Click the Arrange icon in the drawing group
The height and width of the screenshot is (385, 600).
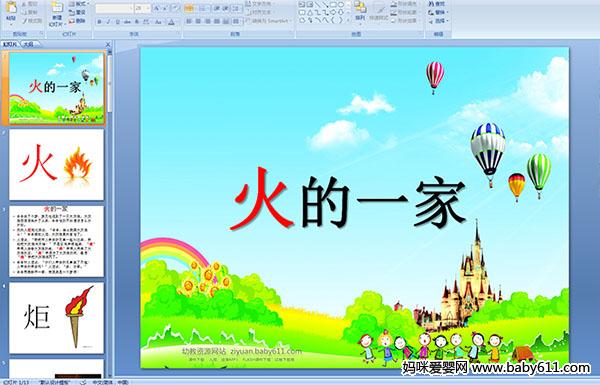pyautogui.click(x=360, y=11)
